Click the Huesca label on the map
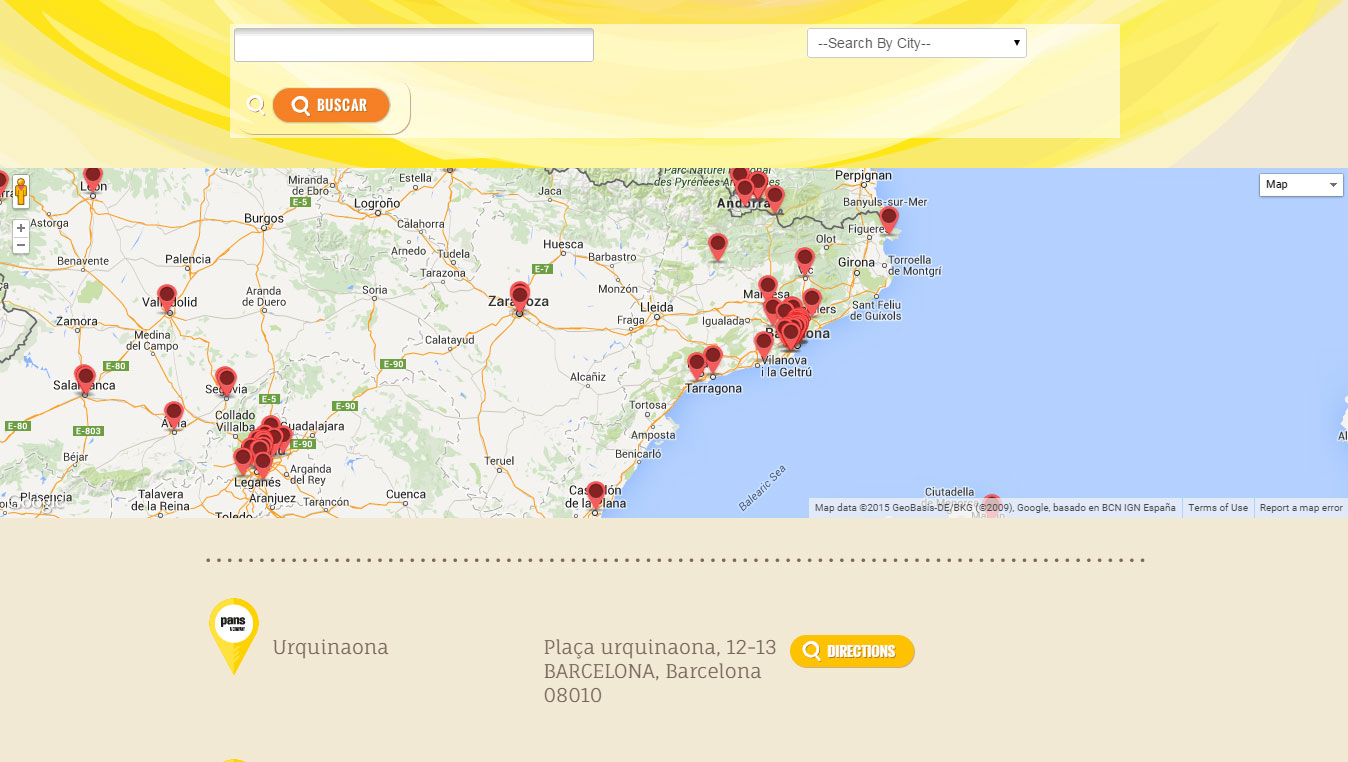This screenshot has height=762, width=1348. tap(563, 244)
